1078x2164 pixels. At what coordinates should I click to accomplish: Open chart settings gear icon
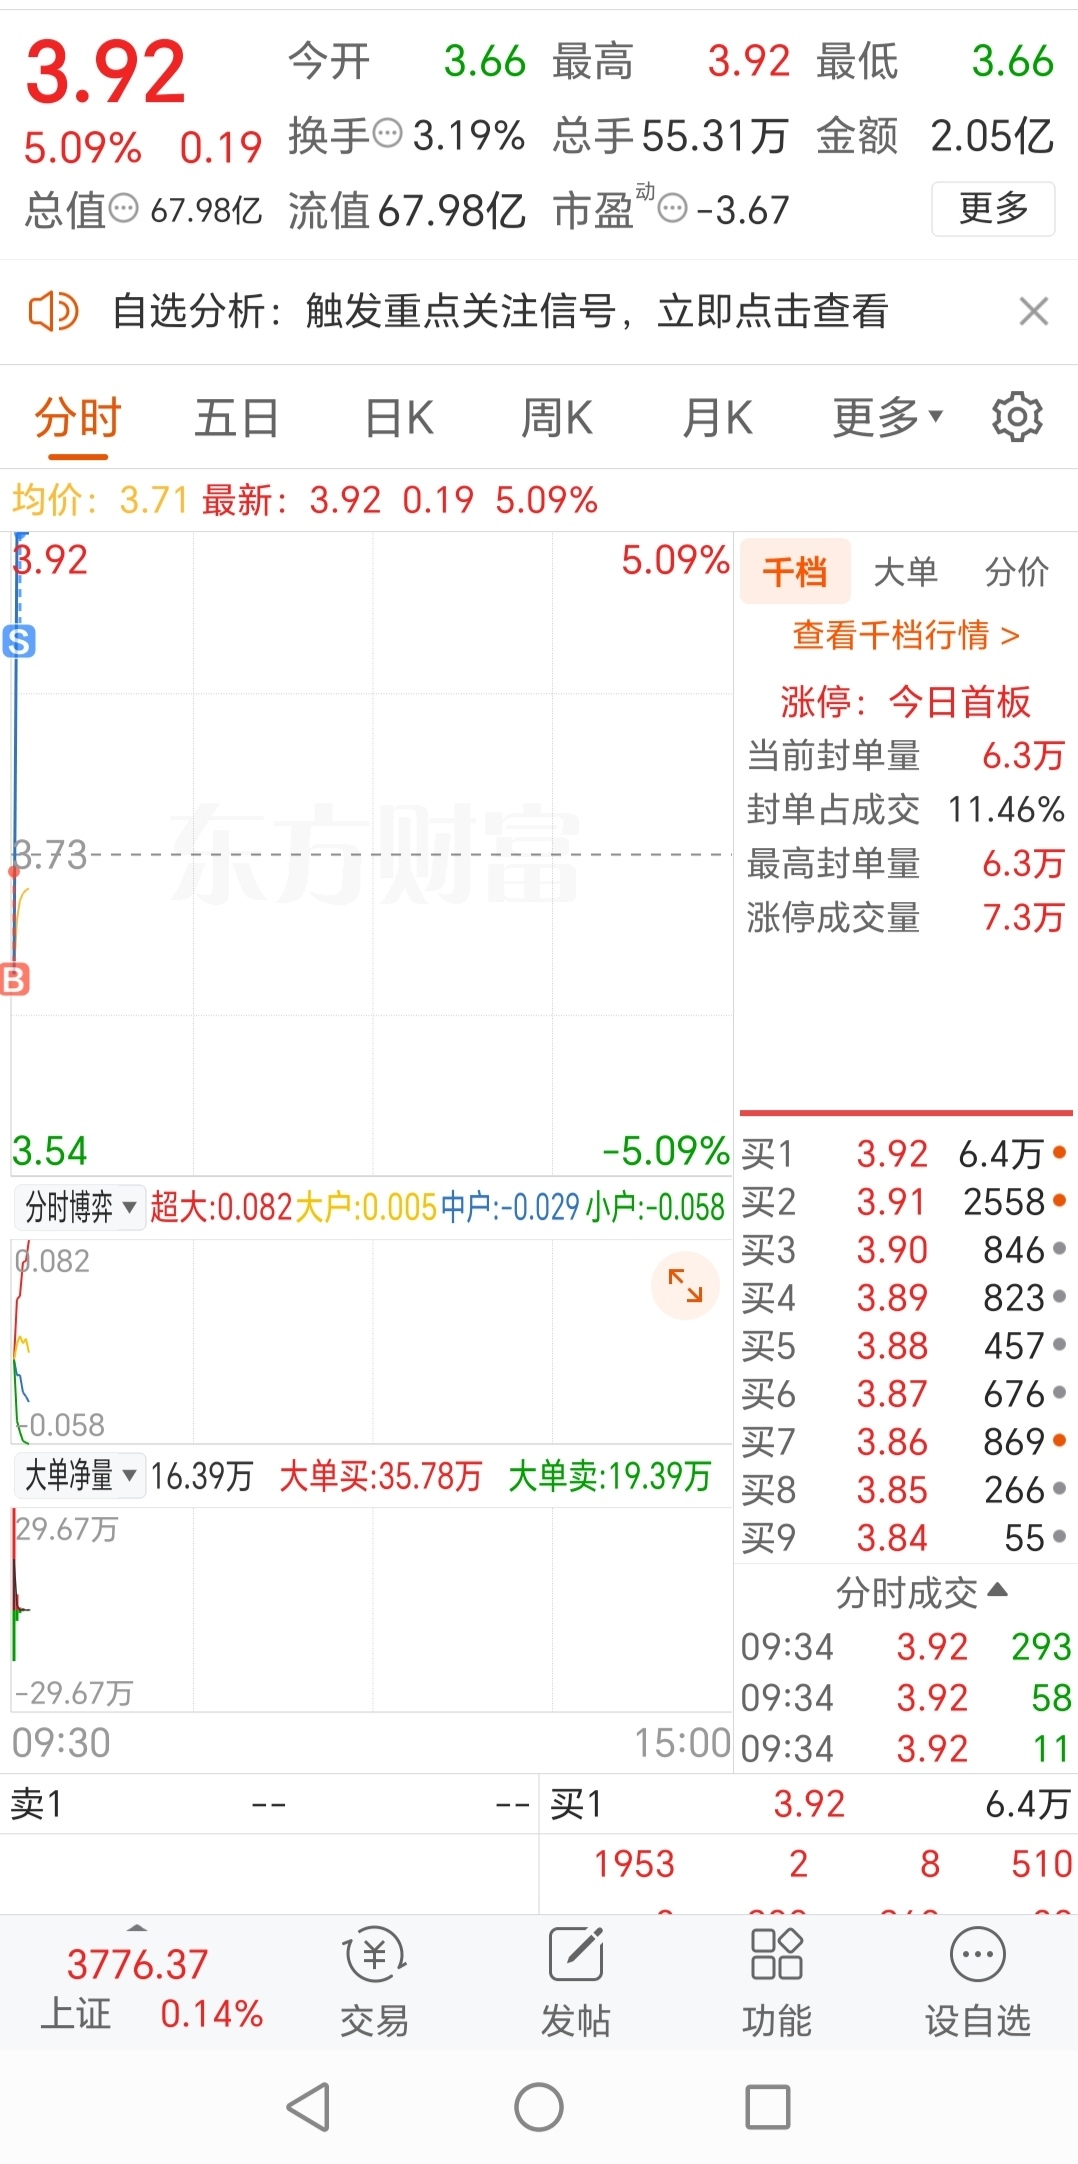(x=1017, y=417)
